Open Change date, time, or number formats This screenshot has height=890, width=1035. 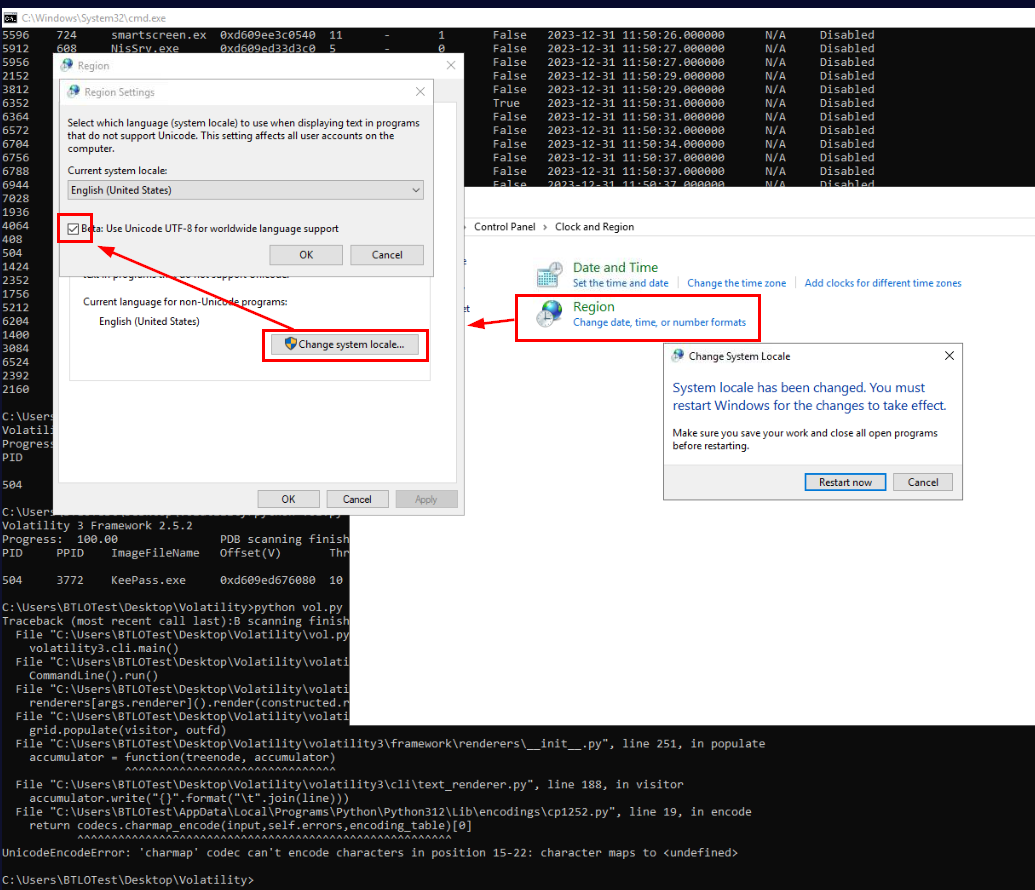pyautogui.click(x=659, y=322)
